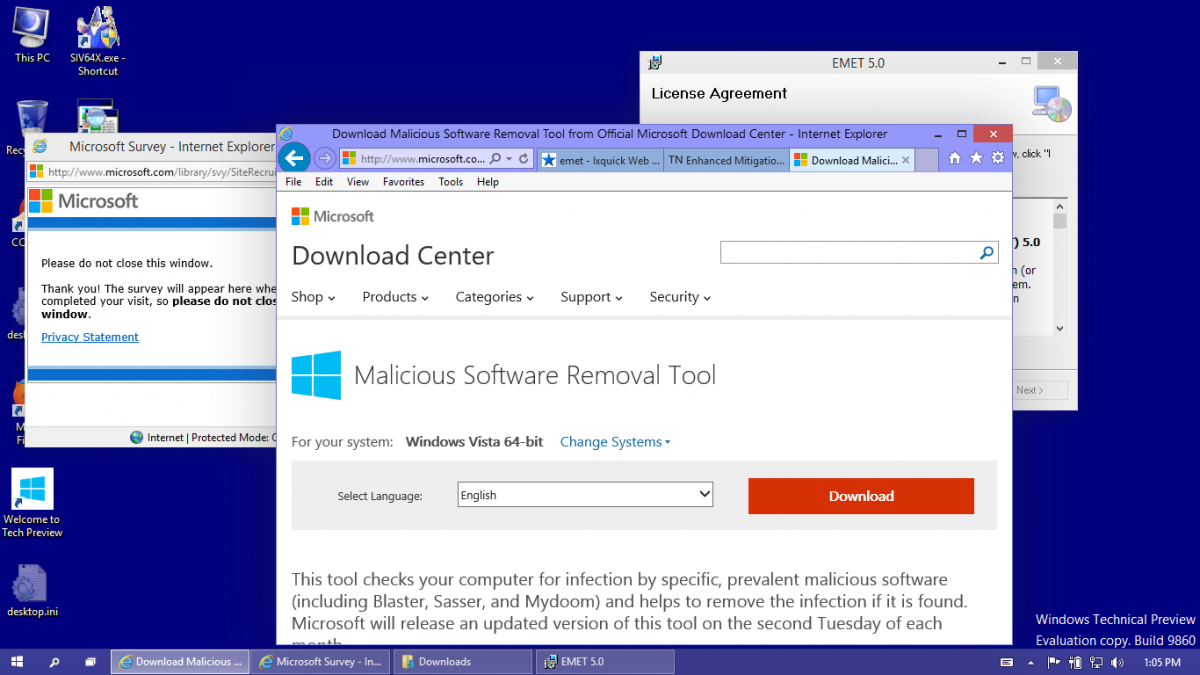The image size is (1200, 675).
Task: Click the red Download button
Action: tap(861, 496)
